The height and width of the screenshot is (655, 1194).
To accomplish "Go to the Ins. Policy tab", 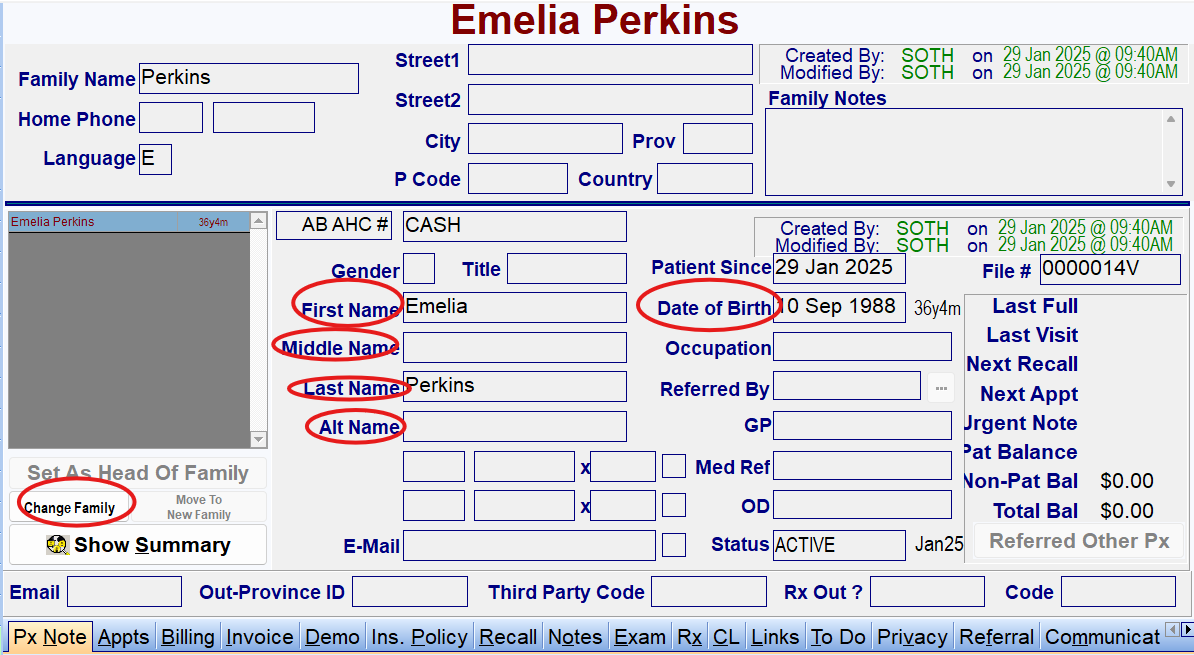I will click(419, 637).
